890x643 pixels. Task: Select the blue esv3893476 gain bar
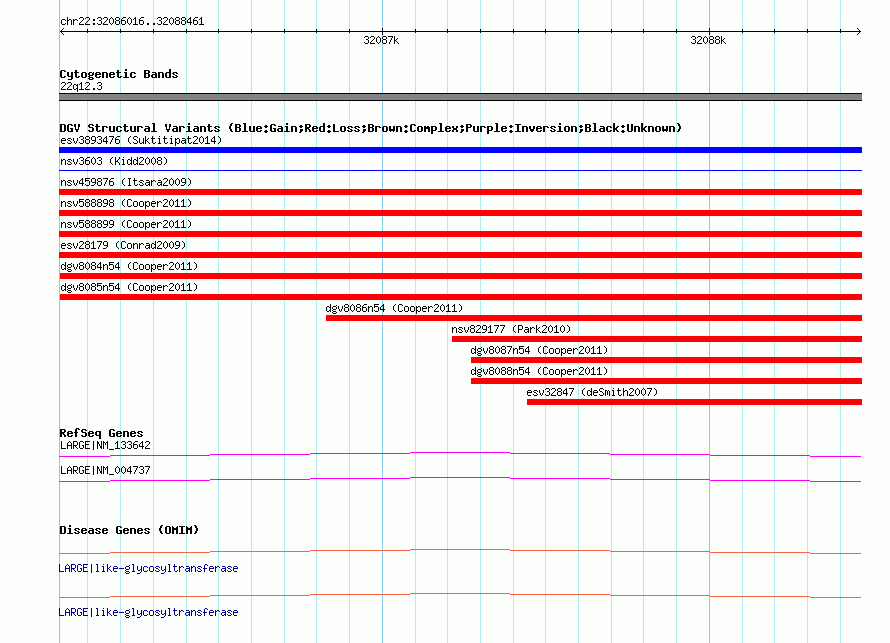pyautogui.click(x=460, y=150)
